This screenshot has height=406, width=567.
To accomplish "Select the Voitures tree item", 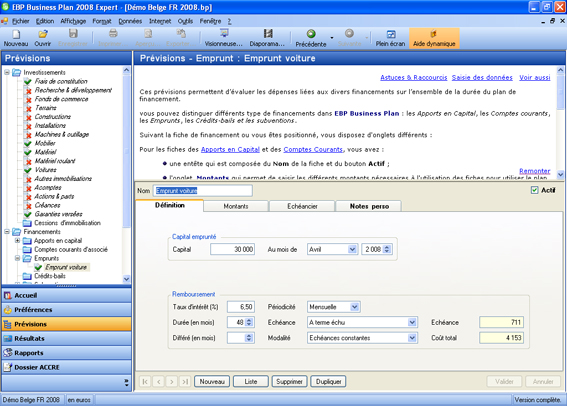I will tap(46, 170).
